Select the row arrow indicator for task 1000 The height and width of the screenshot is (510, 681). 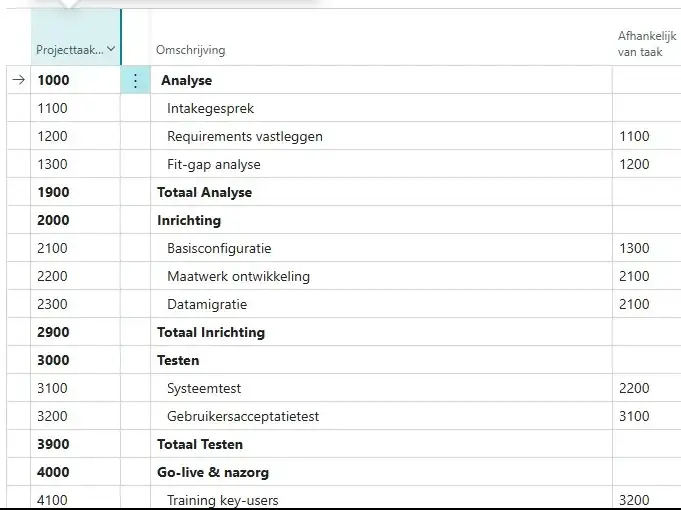click(19, 80)
